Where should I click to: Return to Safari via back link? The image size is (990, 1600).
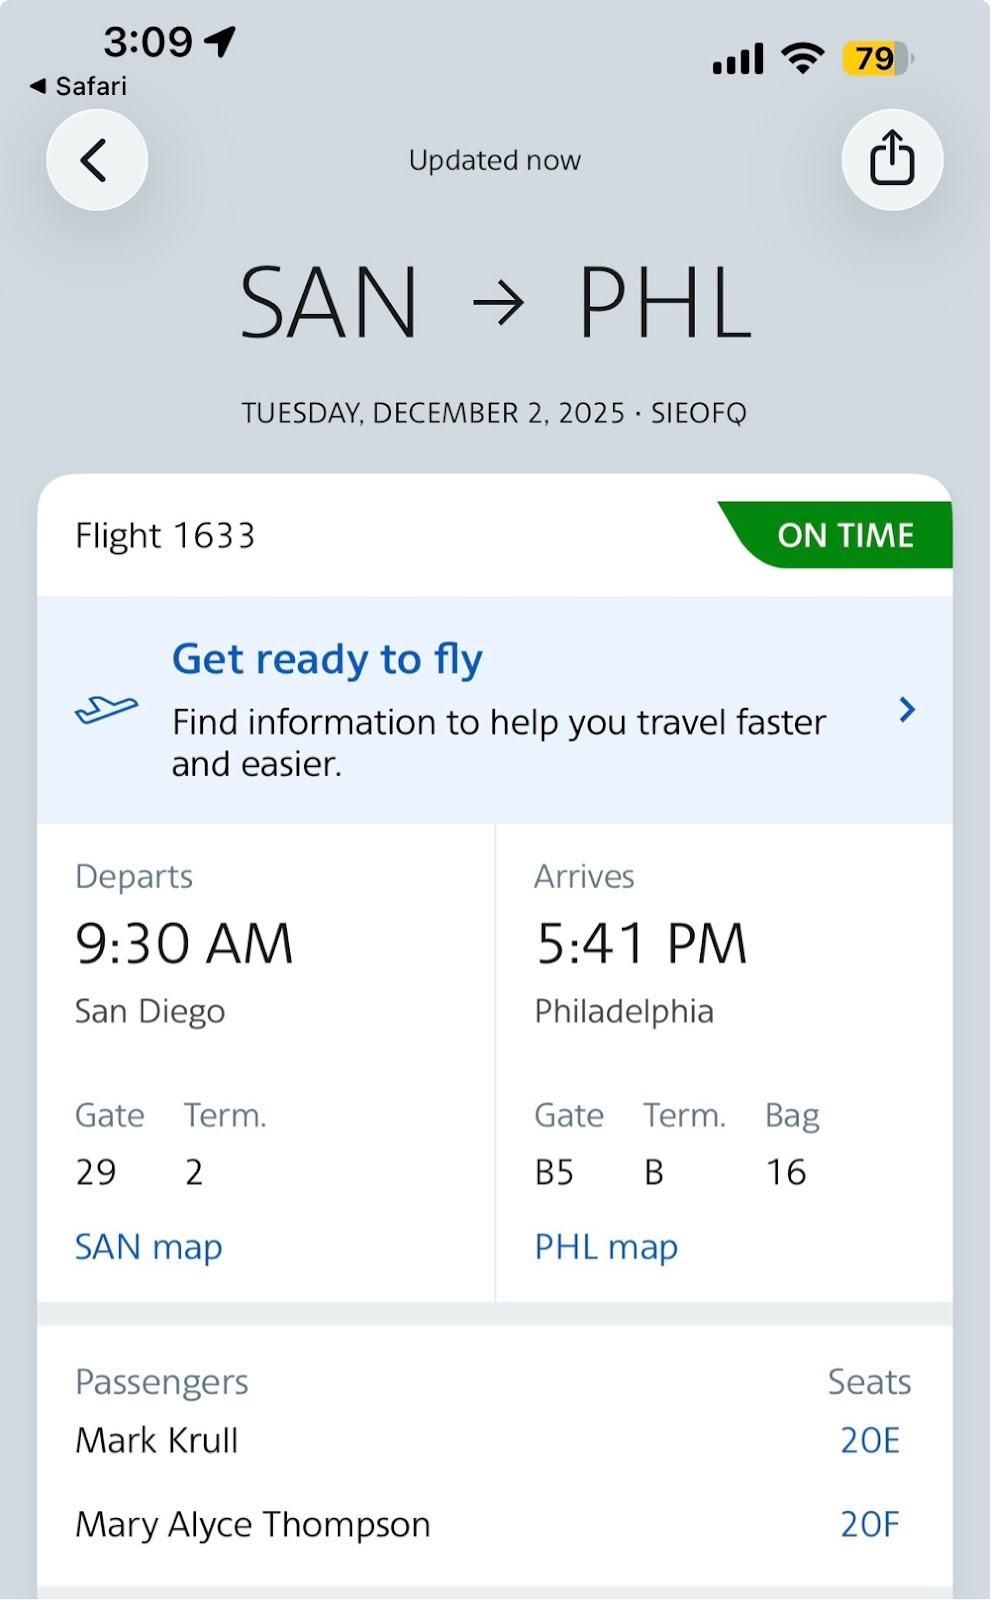click(x=79, y=86)
